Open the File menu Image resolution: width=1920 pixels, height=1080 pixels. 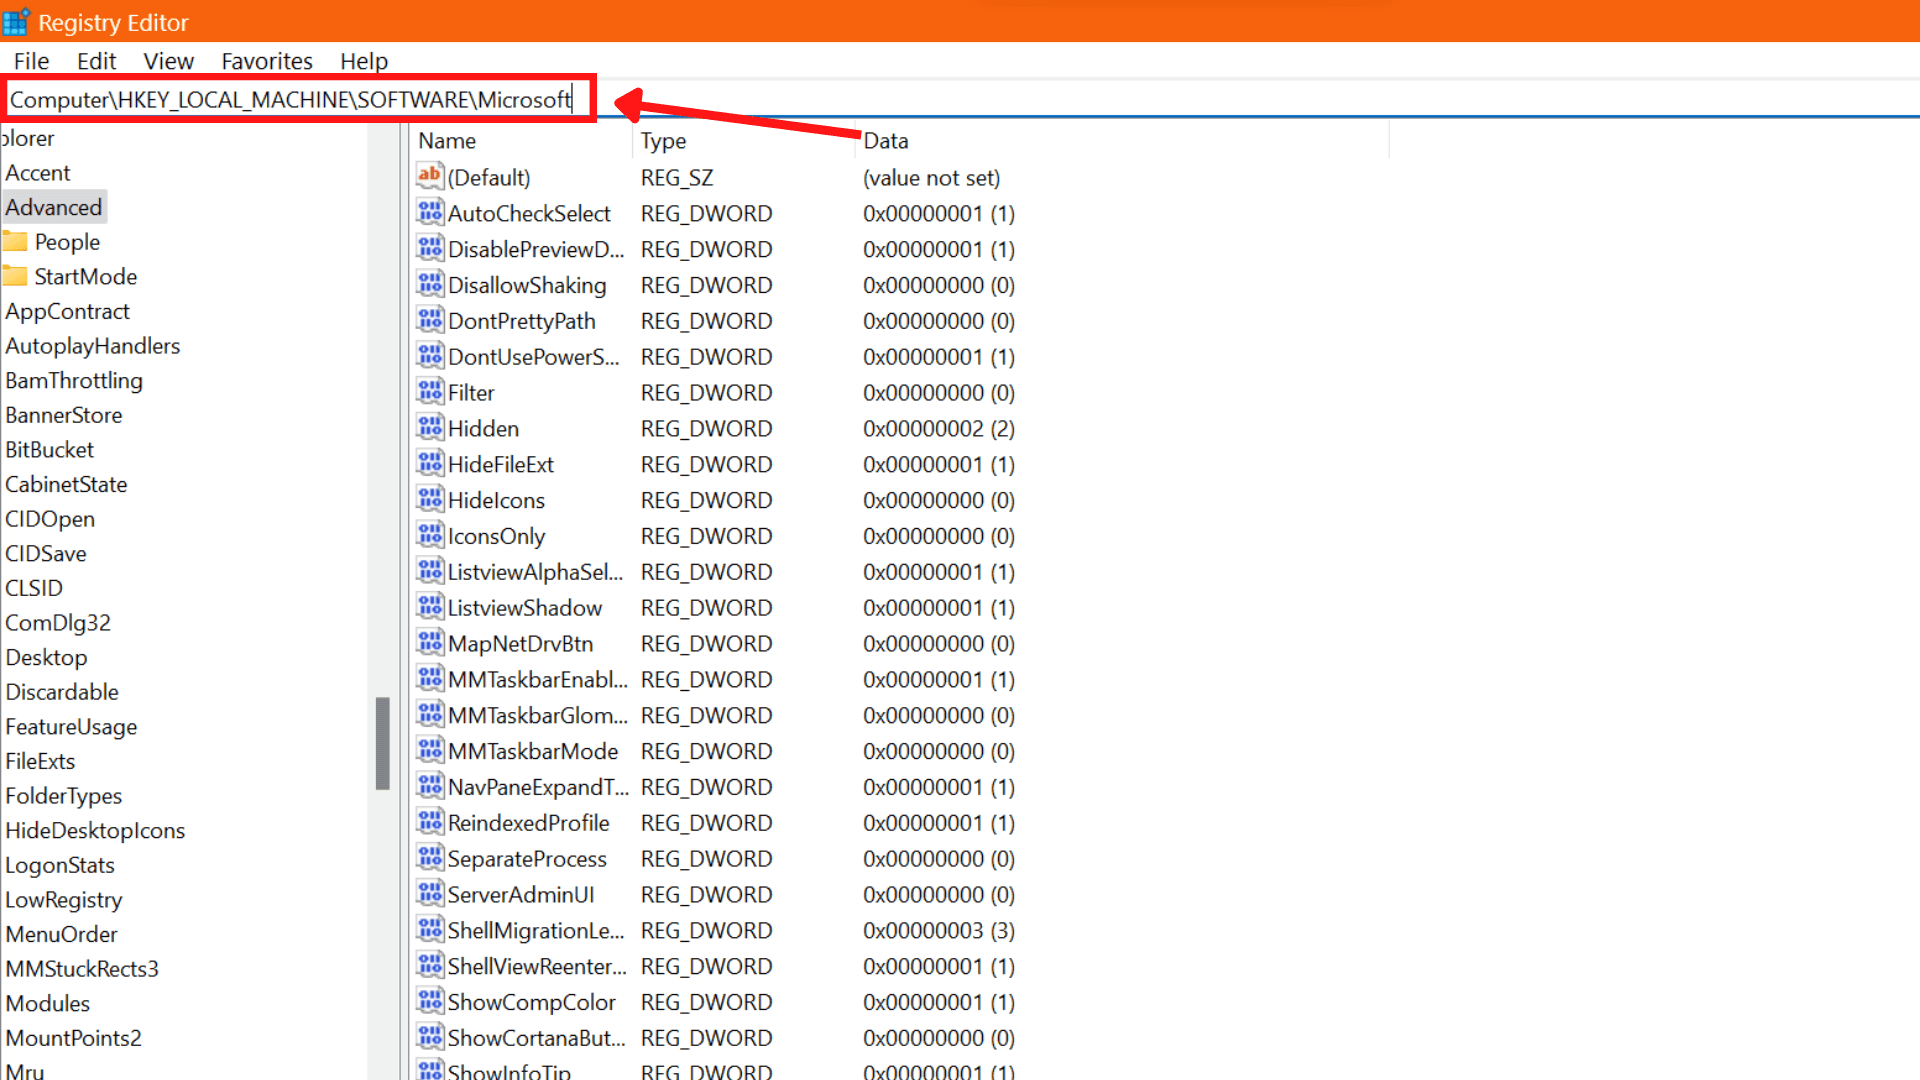pos(31,61)
